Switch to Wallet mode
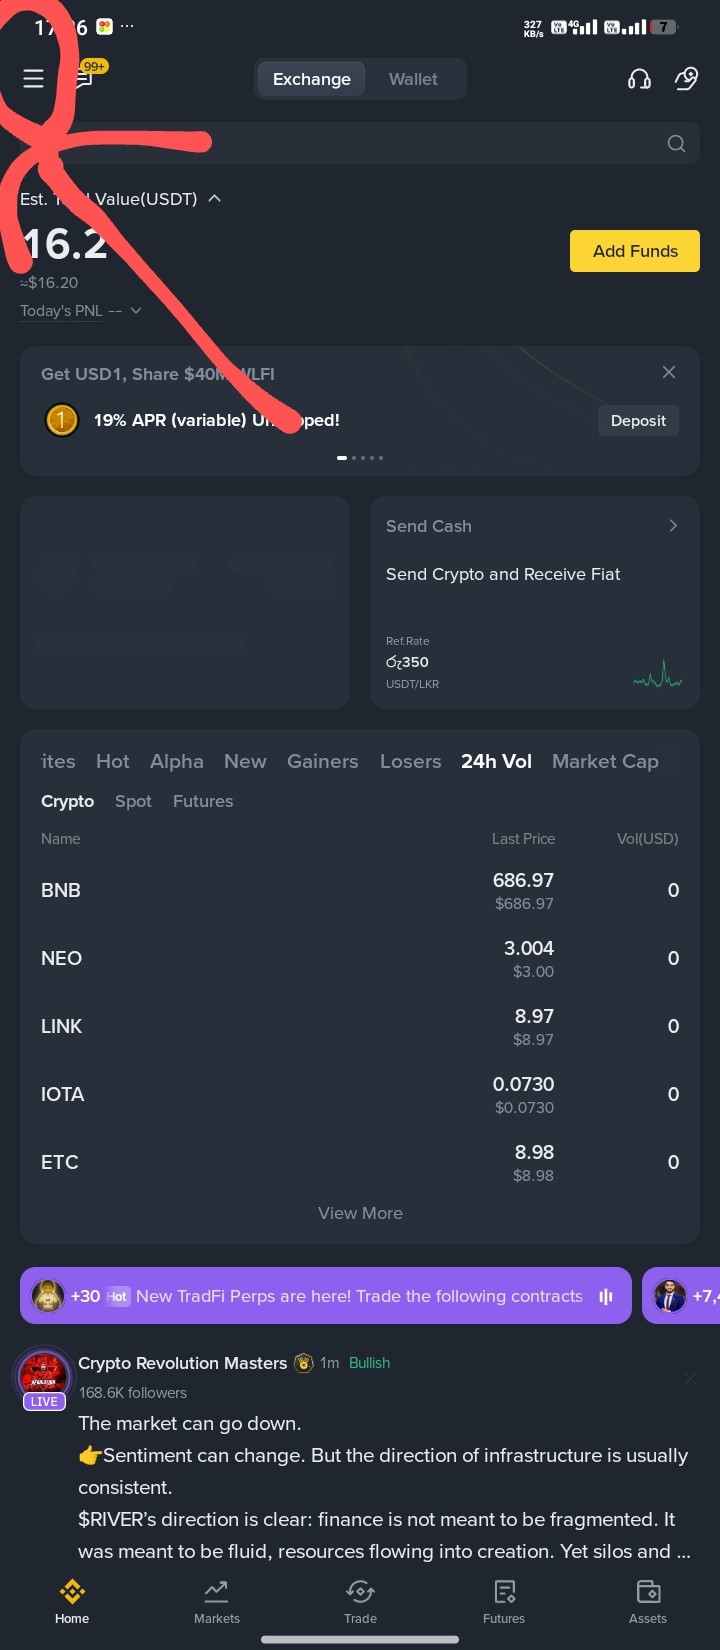Screen dimensions: 720x1650 [x=413, y=79]
